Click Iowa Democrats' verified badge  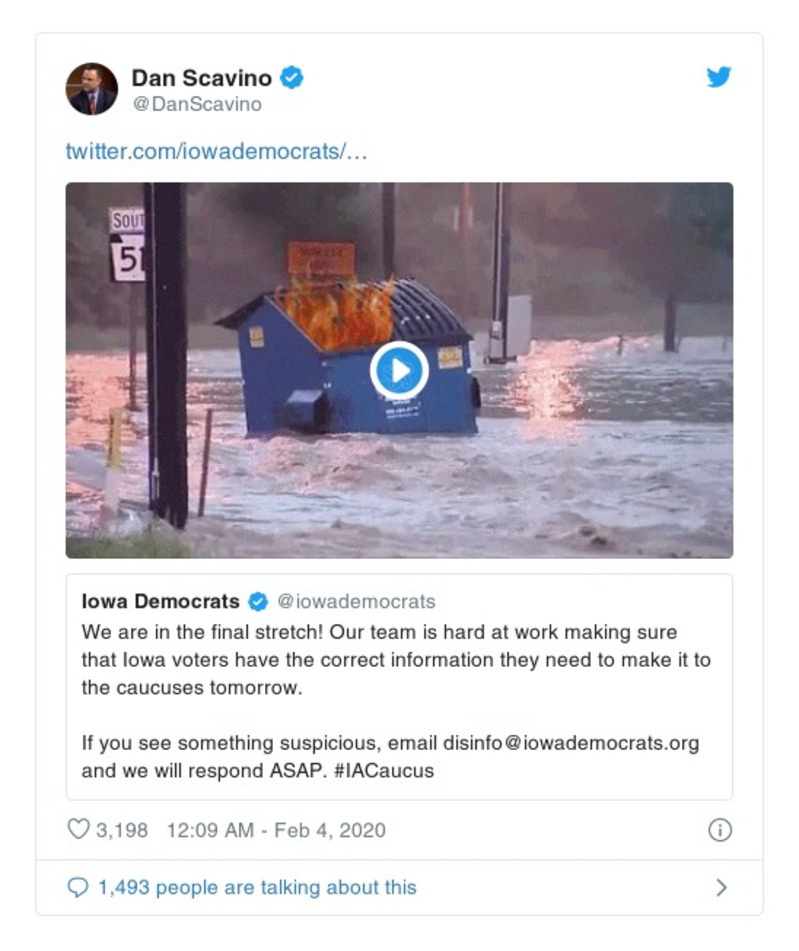tap(258, 602)
